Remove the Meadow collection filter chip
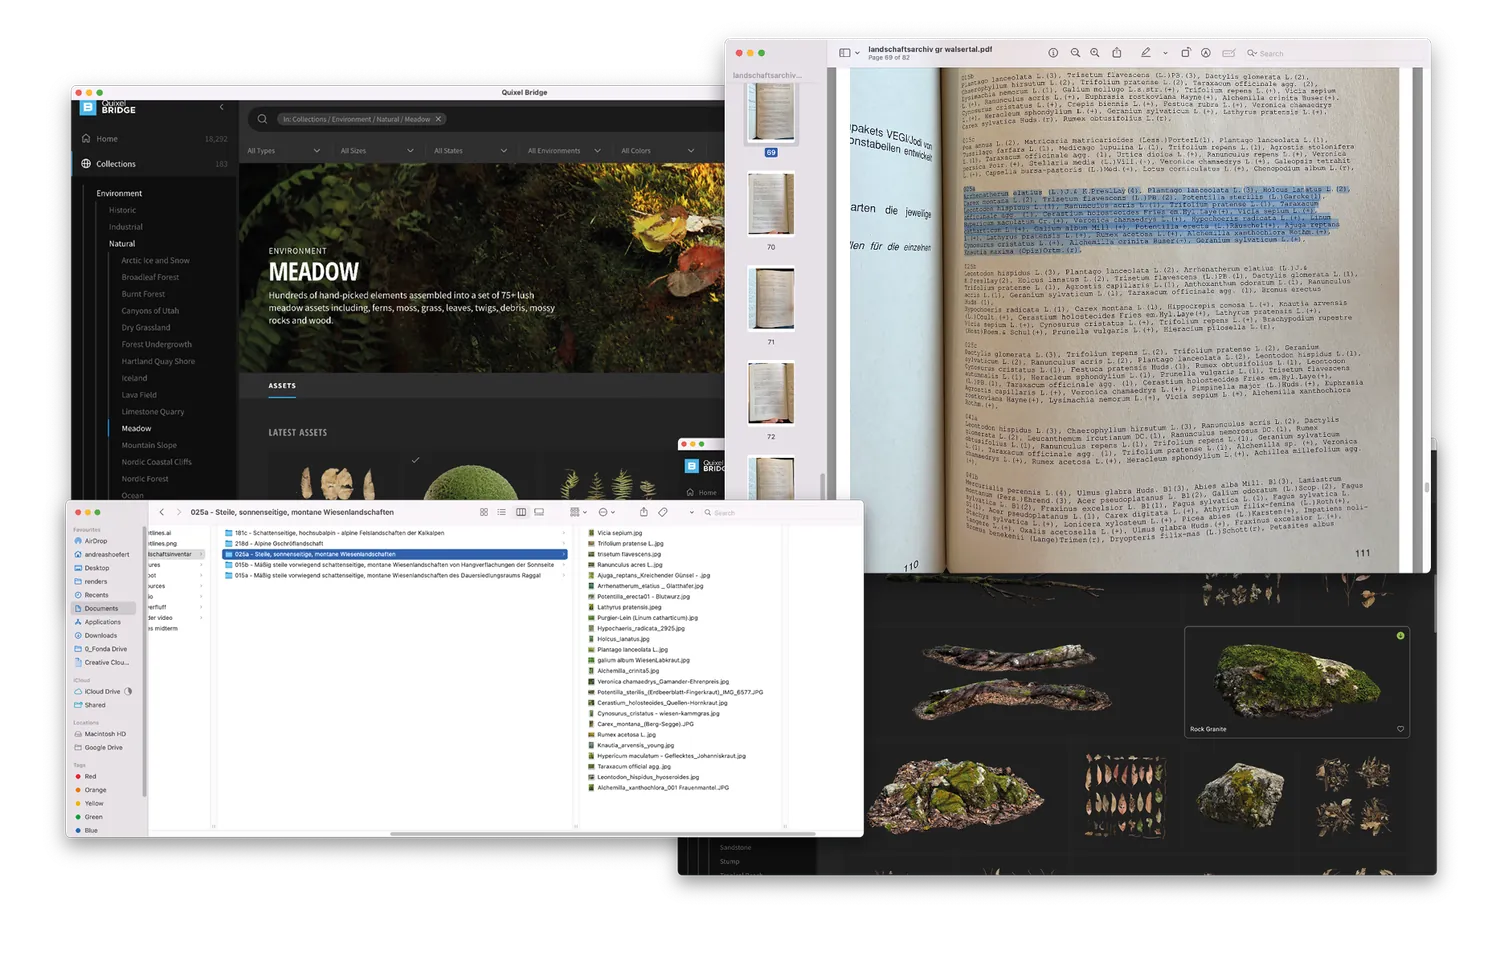This screenshot has height=971, width=1500. (x=438, y=119)
